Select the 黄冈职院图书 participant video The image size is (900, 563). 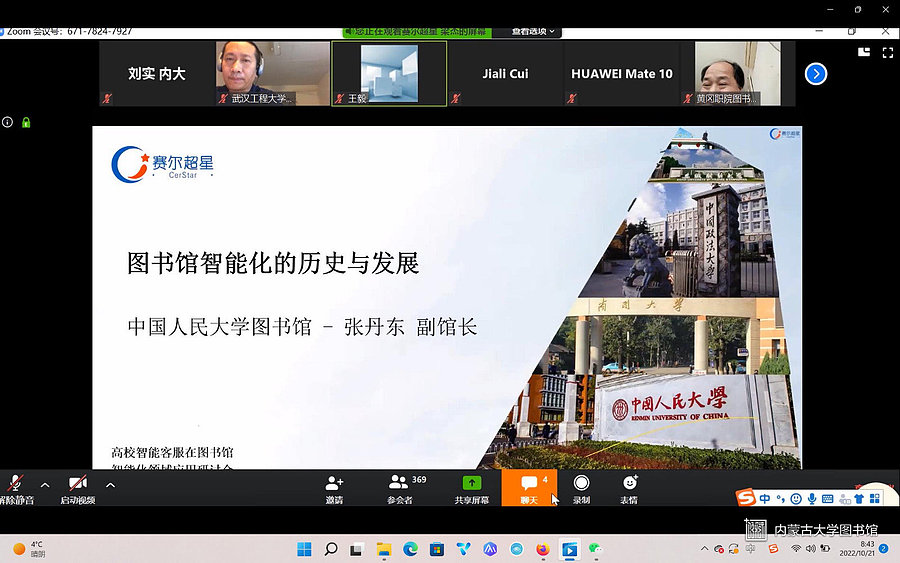[x=738, y=73]
